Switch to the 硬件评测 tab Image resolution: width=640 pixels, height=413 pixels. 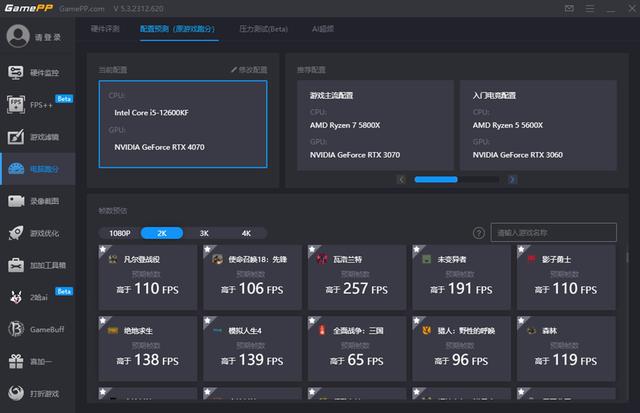pos(105,29)
